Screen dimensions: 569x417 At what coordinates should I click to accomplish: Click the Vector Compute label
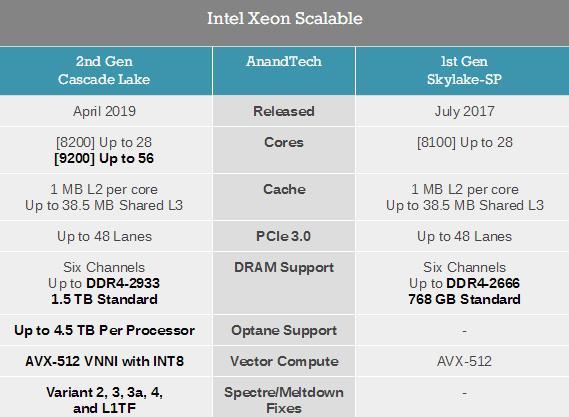(284, 361)
